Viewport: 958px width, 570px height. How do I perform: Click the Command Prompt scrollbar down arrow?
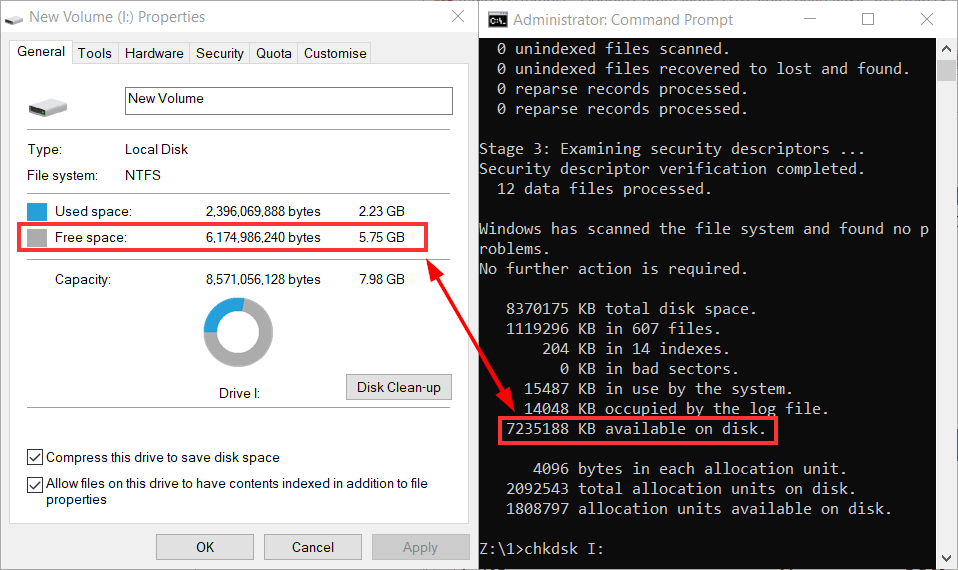pos(946,558)
